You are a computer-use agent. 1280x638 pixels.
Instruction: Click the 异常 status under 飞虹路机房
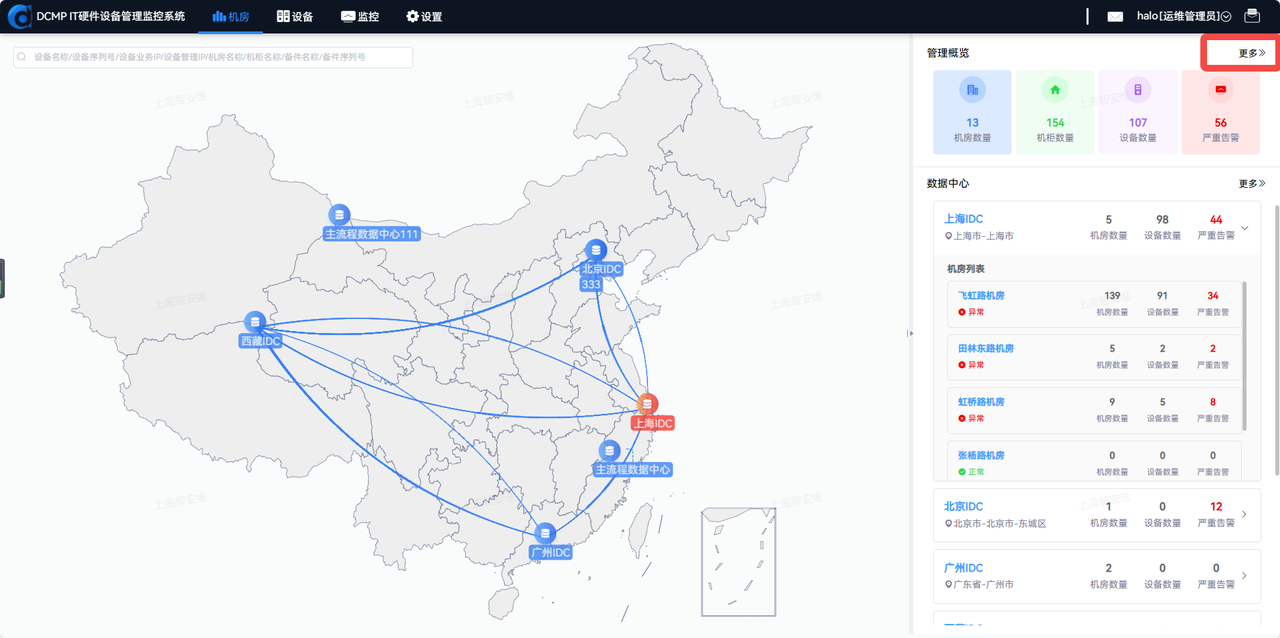[971, 312]
